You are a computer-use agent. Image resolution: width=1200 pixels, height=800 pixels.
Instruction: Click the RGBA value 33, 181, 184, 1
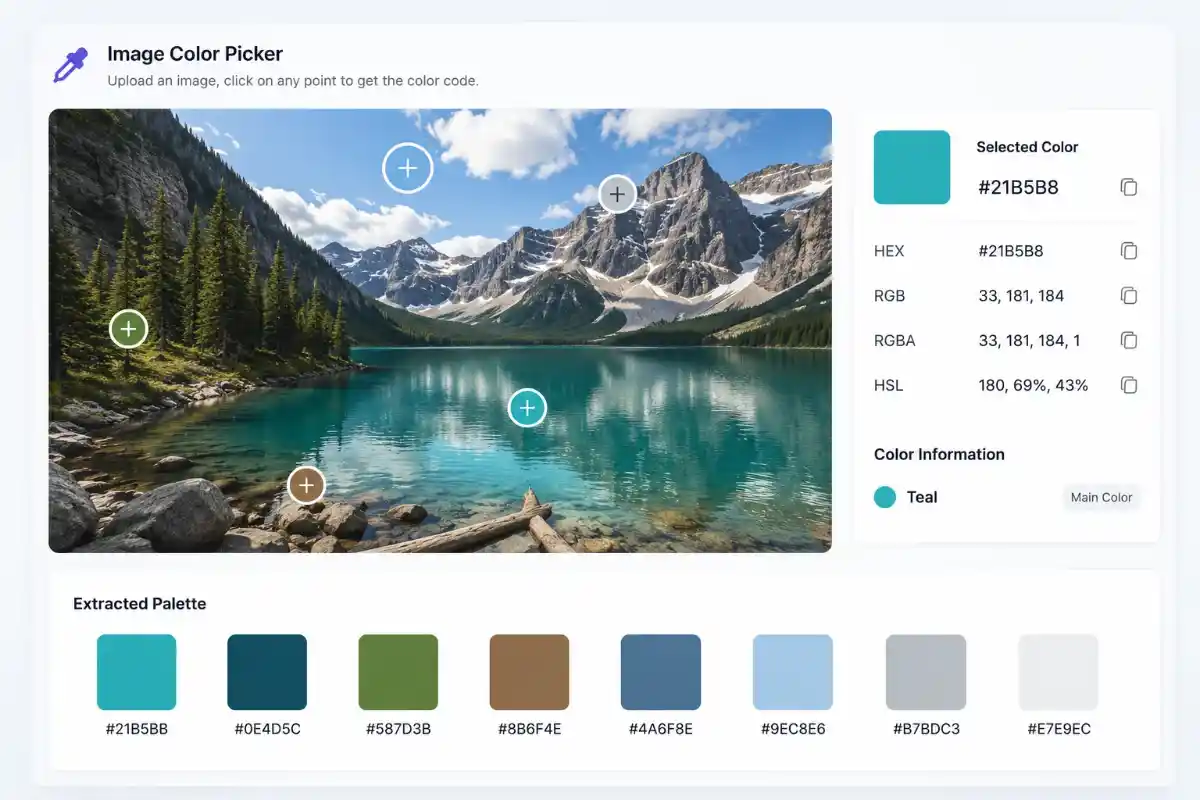[x=1029, y=341]
